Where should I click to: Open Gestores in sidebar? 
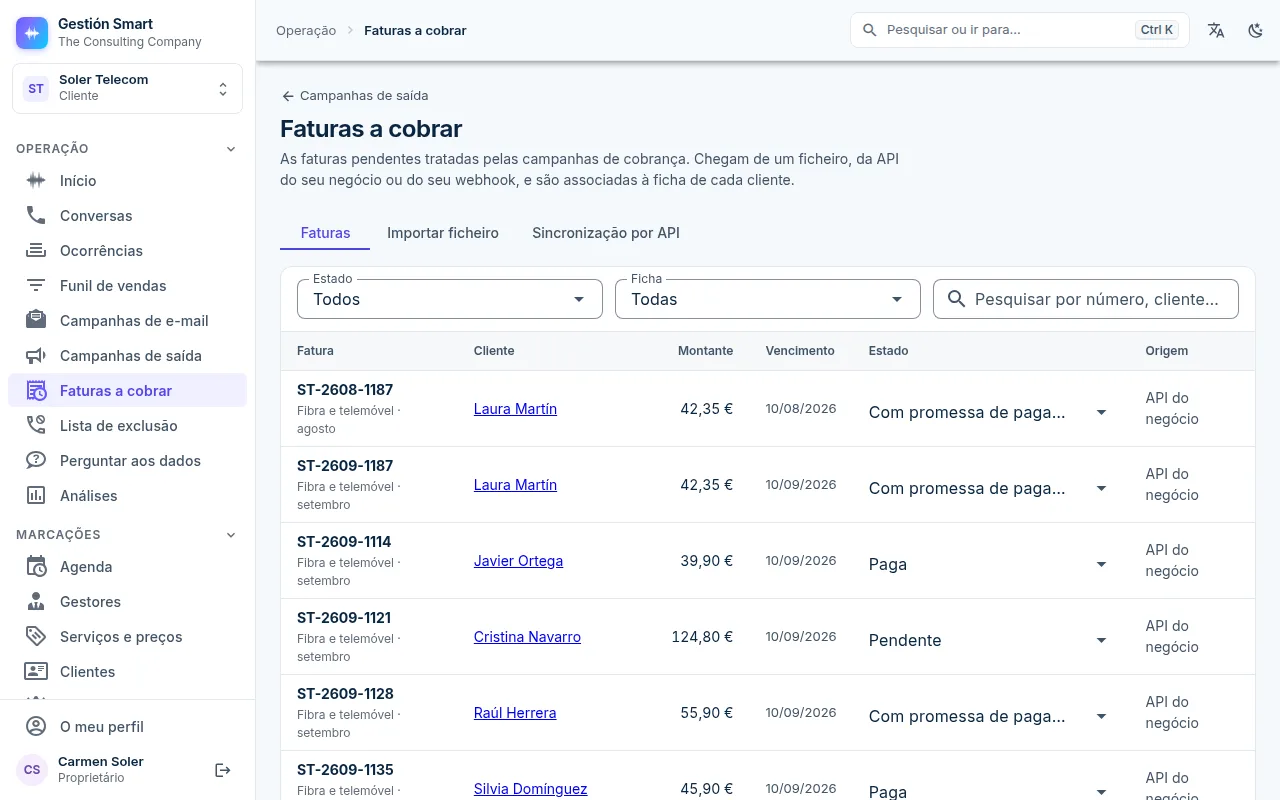(127, 602)
